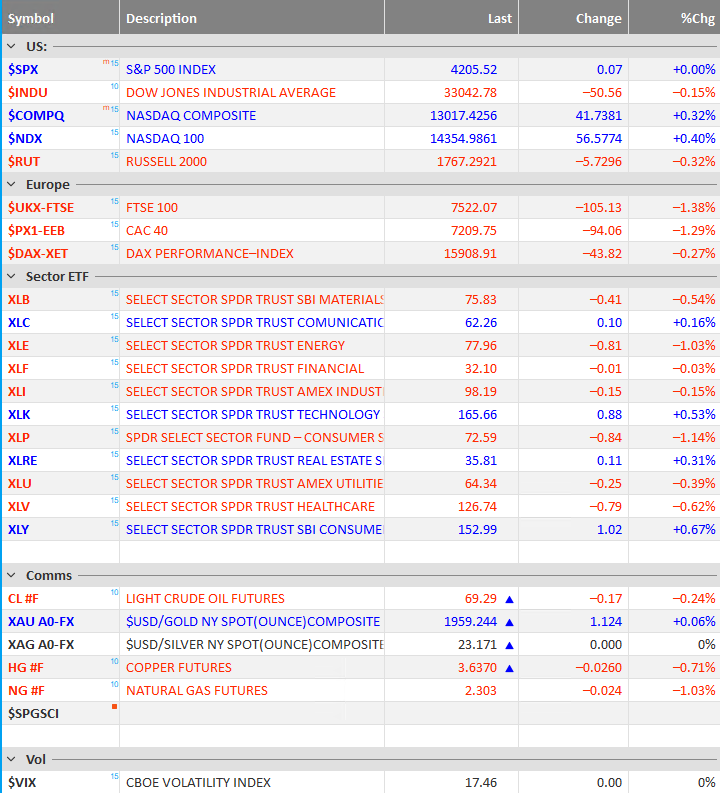Select the XLRE symbol
Image resolution: width=720 pixels, height=793 pixels.
click(x=23, y=461)
